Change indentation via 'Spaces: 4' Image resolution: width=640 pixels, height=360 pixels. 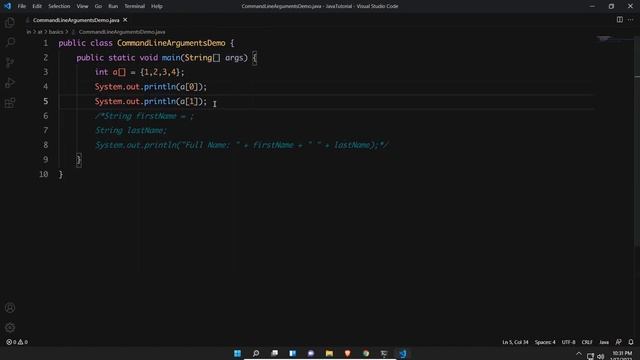click(545, 342)
